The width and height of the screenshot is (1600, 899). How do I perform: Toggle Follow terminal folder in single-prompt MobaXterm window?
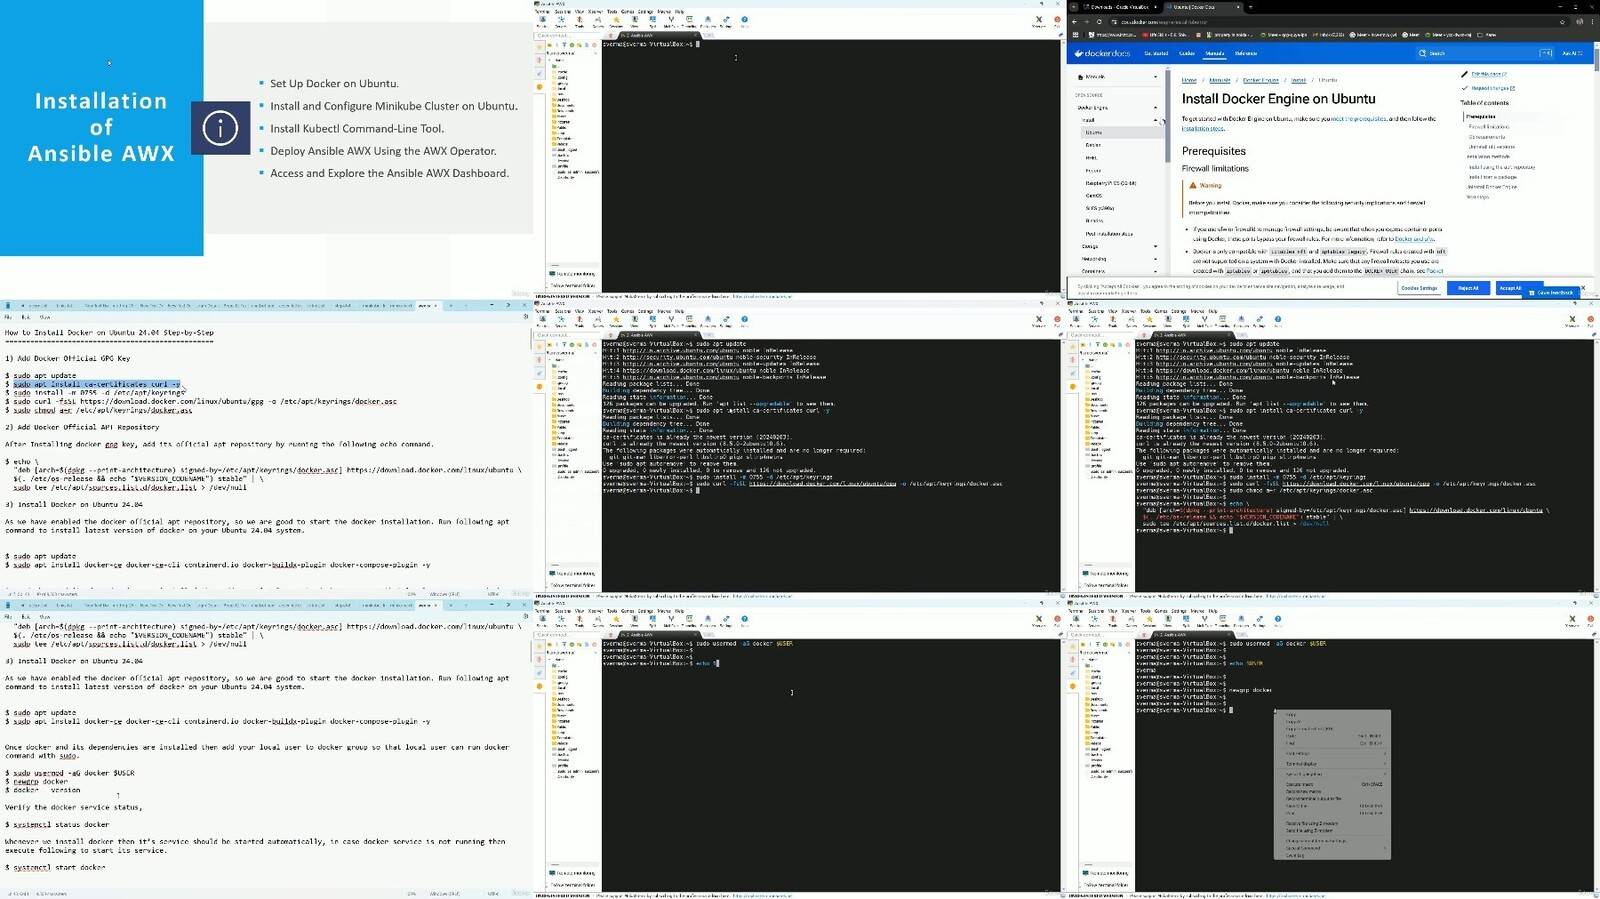tap(574, 286)
